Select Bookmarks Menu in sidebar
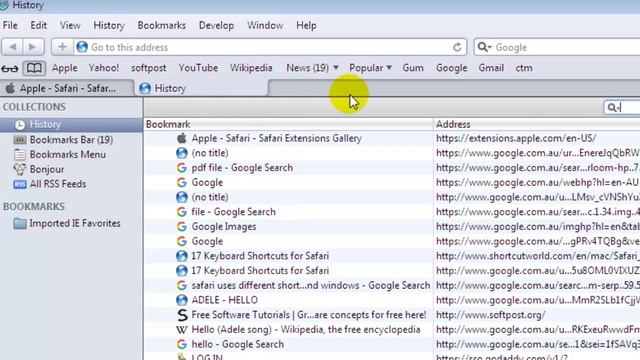 71,155
